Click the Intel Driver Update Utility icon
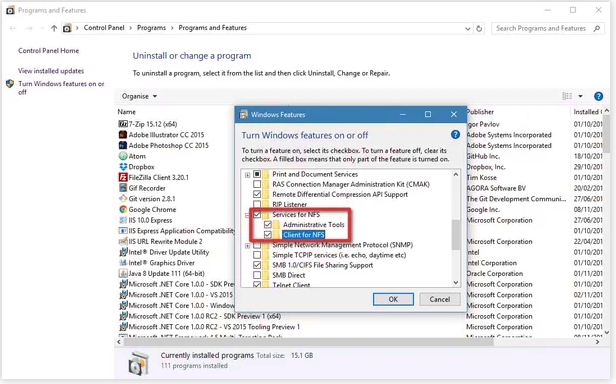 [123, 252]
